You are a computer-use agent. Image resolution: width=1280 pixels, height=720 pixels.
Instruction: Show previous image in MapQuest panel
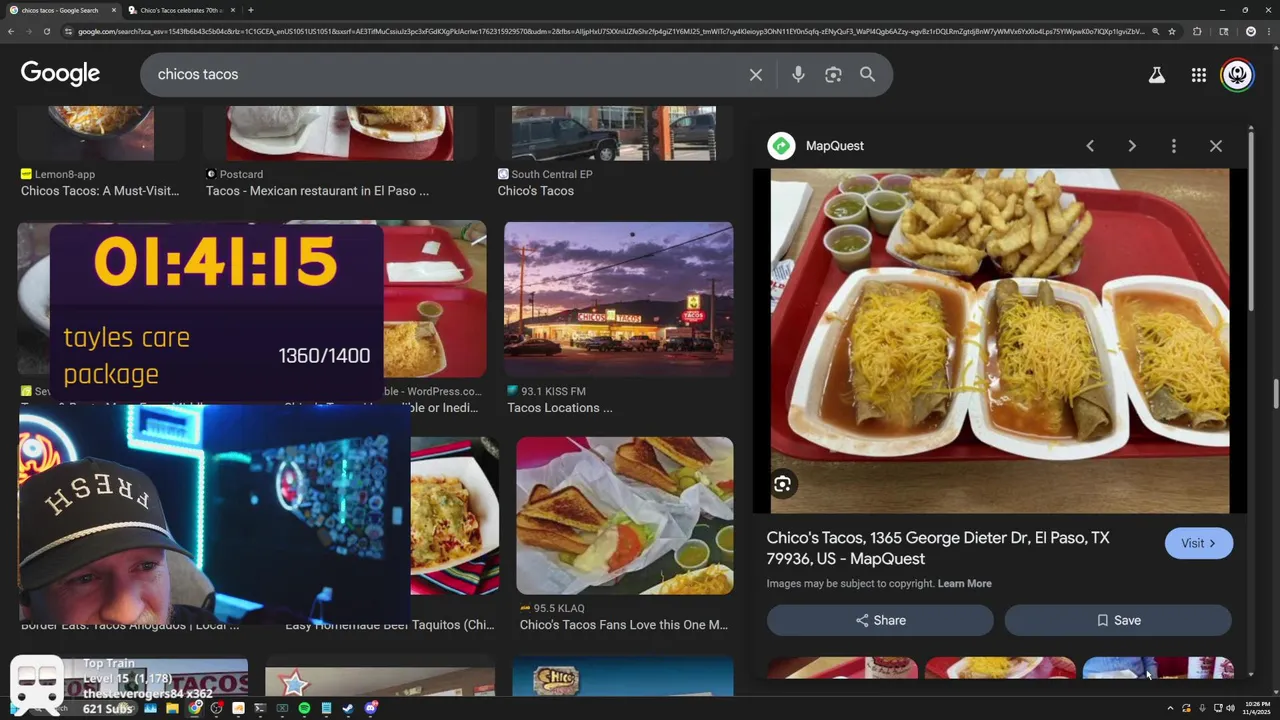(1090, 146)
